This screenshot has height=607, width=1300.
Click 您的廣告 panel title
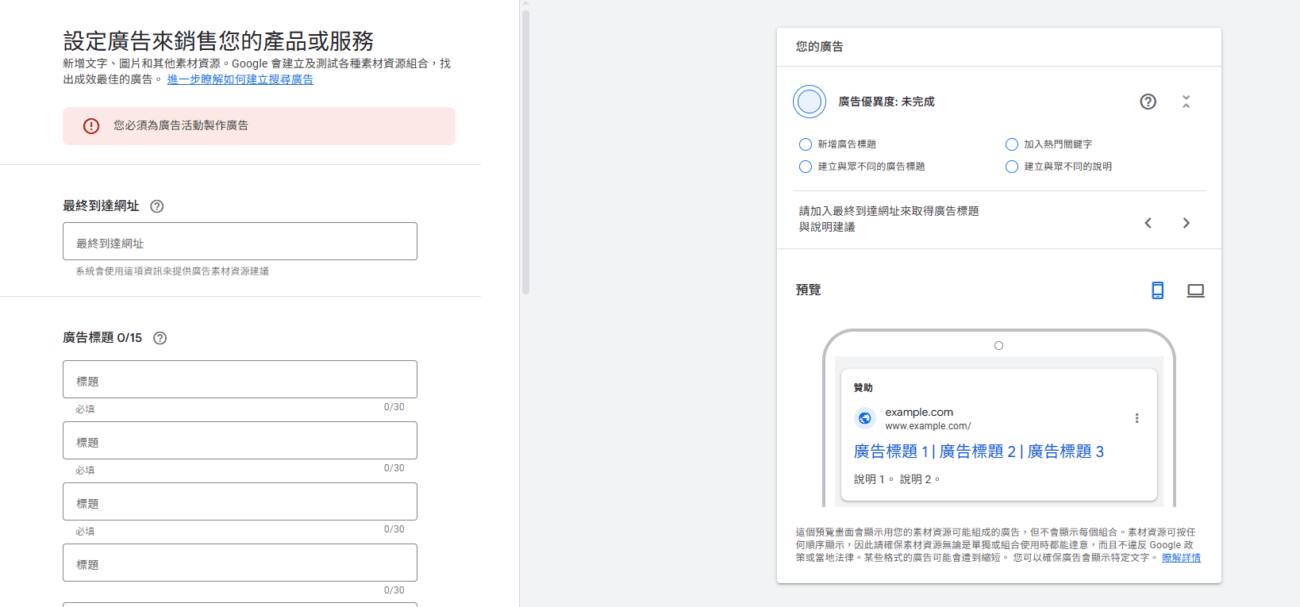(819, 46)
